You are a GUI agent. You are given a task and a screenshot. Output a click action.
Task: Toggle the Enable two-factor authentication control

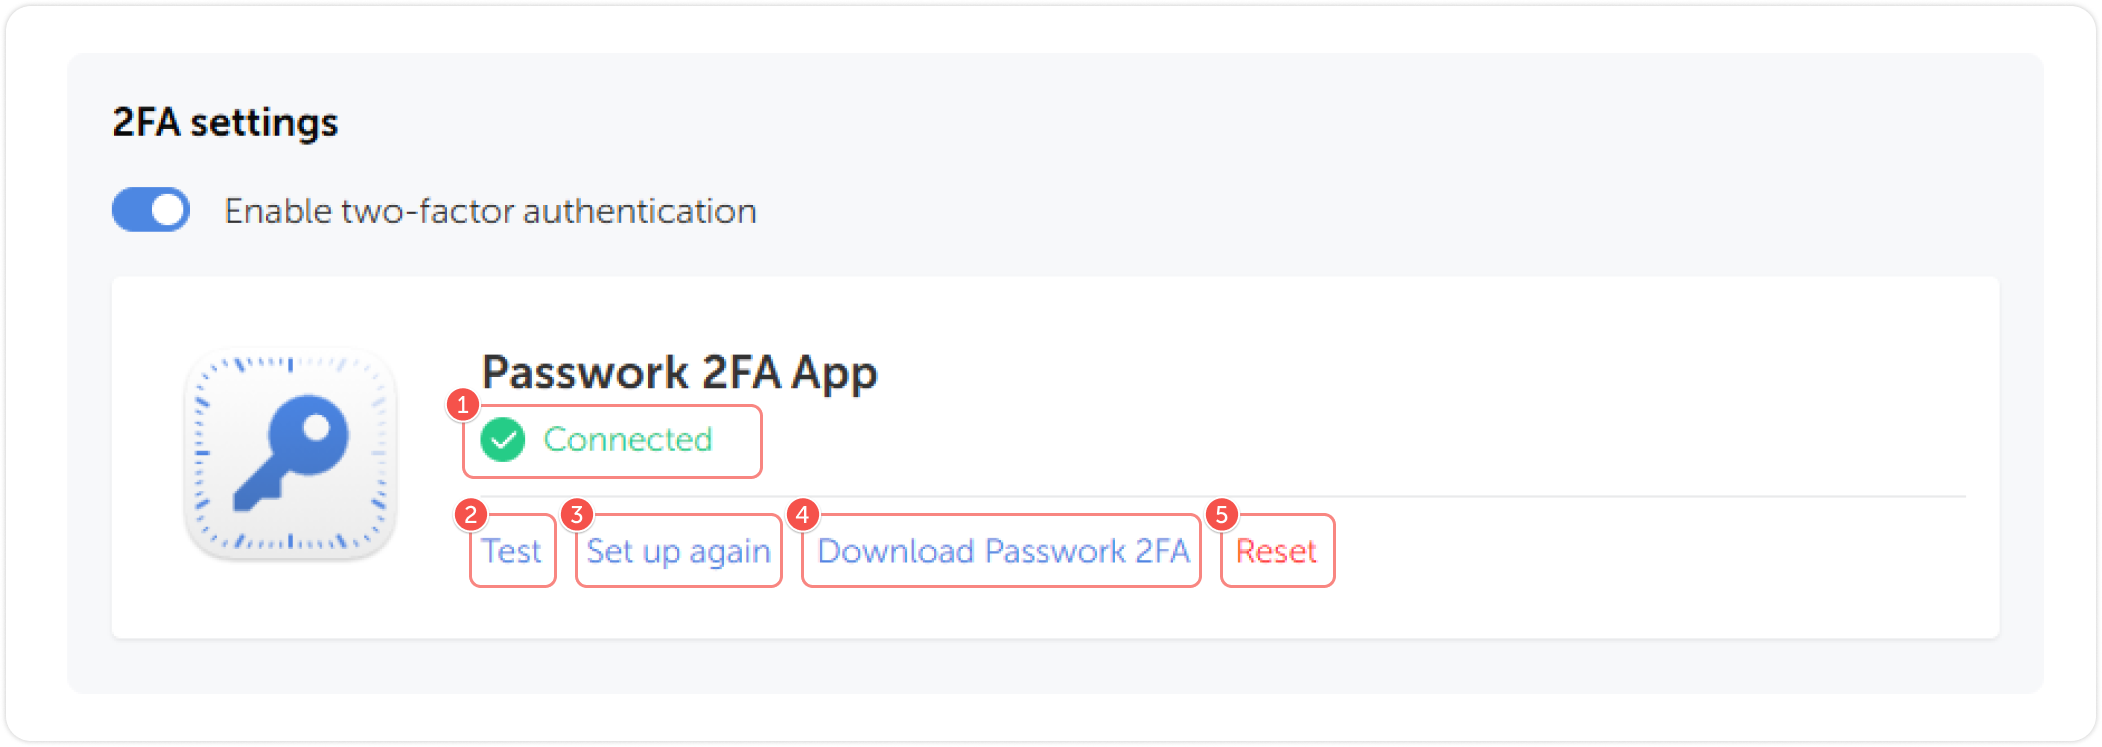150,210
